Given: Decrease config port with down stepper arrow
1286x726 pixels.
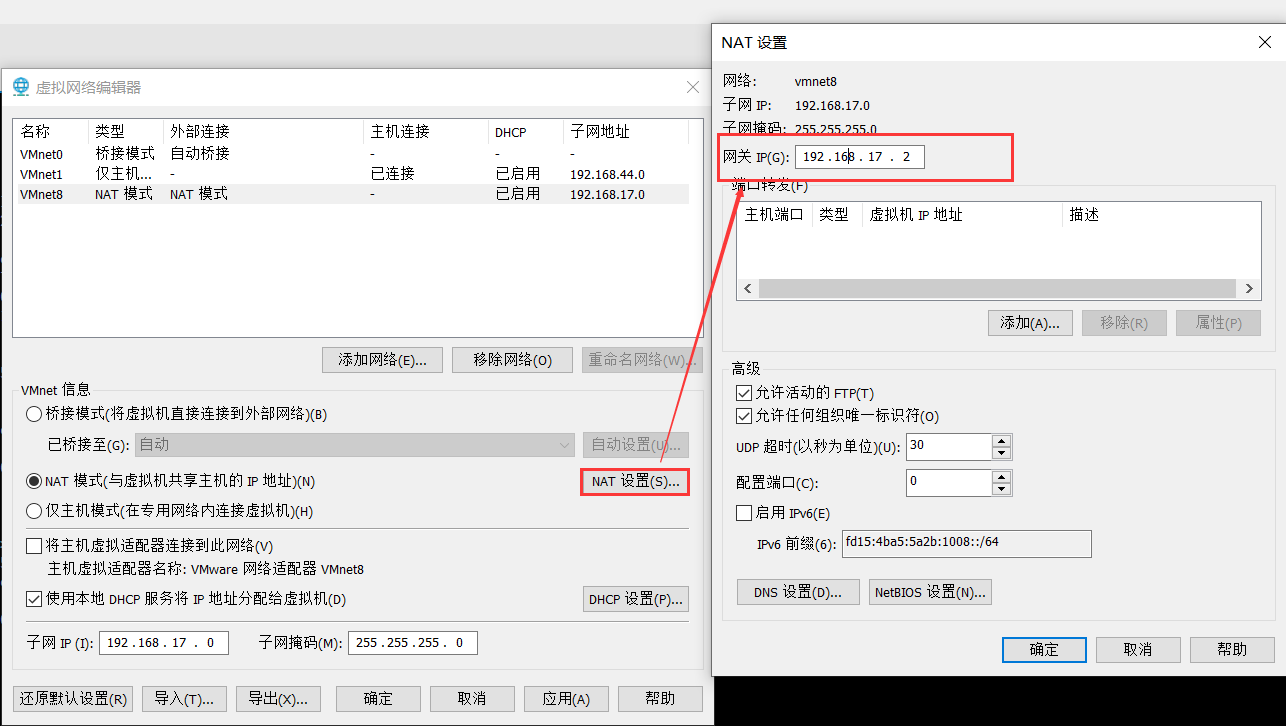Looking at the screenshot, I should (x=1001, y=489).
